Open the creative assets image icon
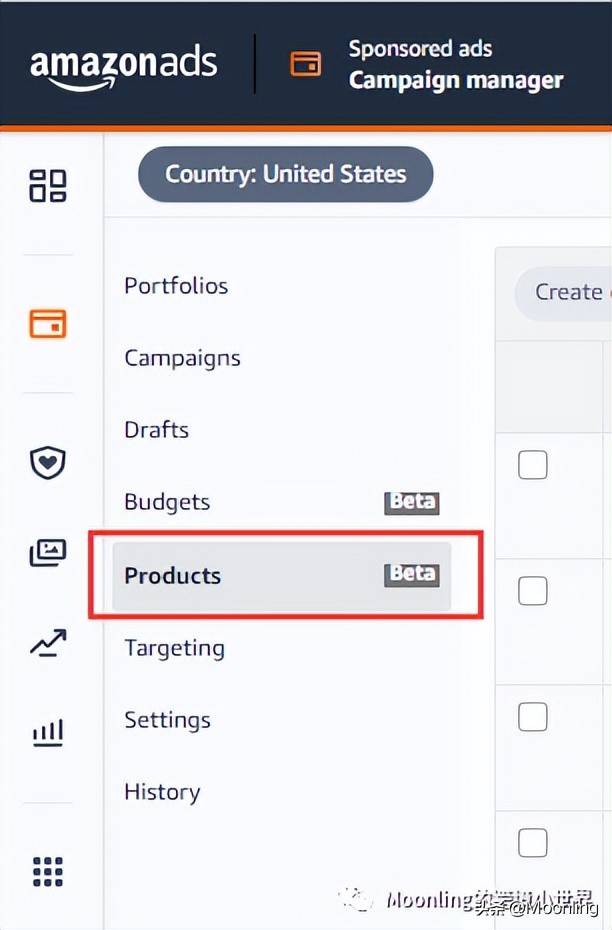 48,553
